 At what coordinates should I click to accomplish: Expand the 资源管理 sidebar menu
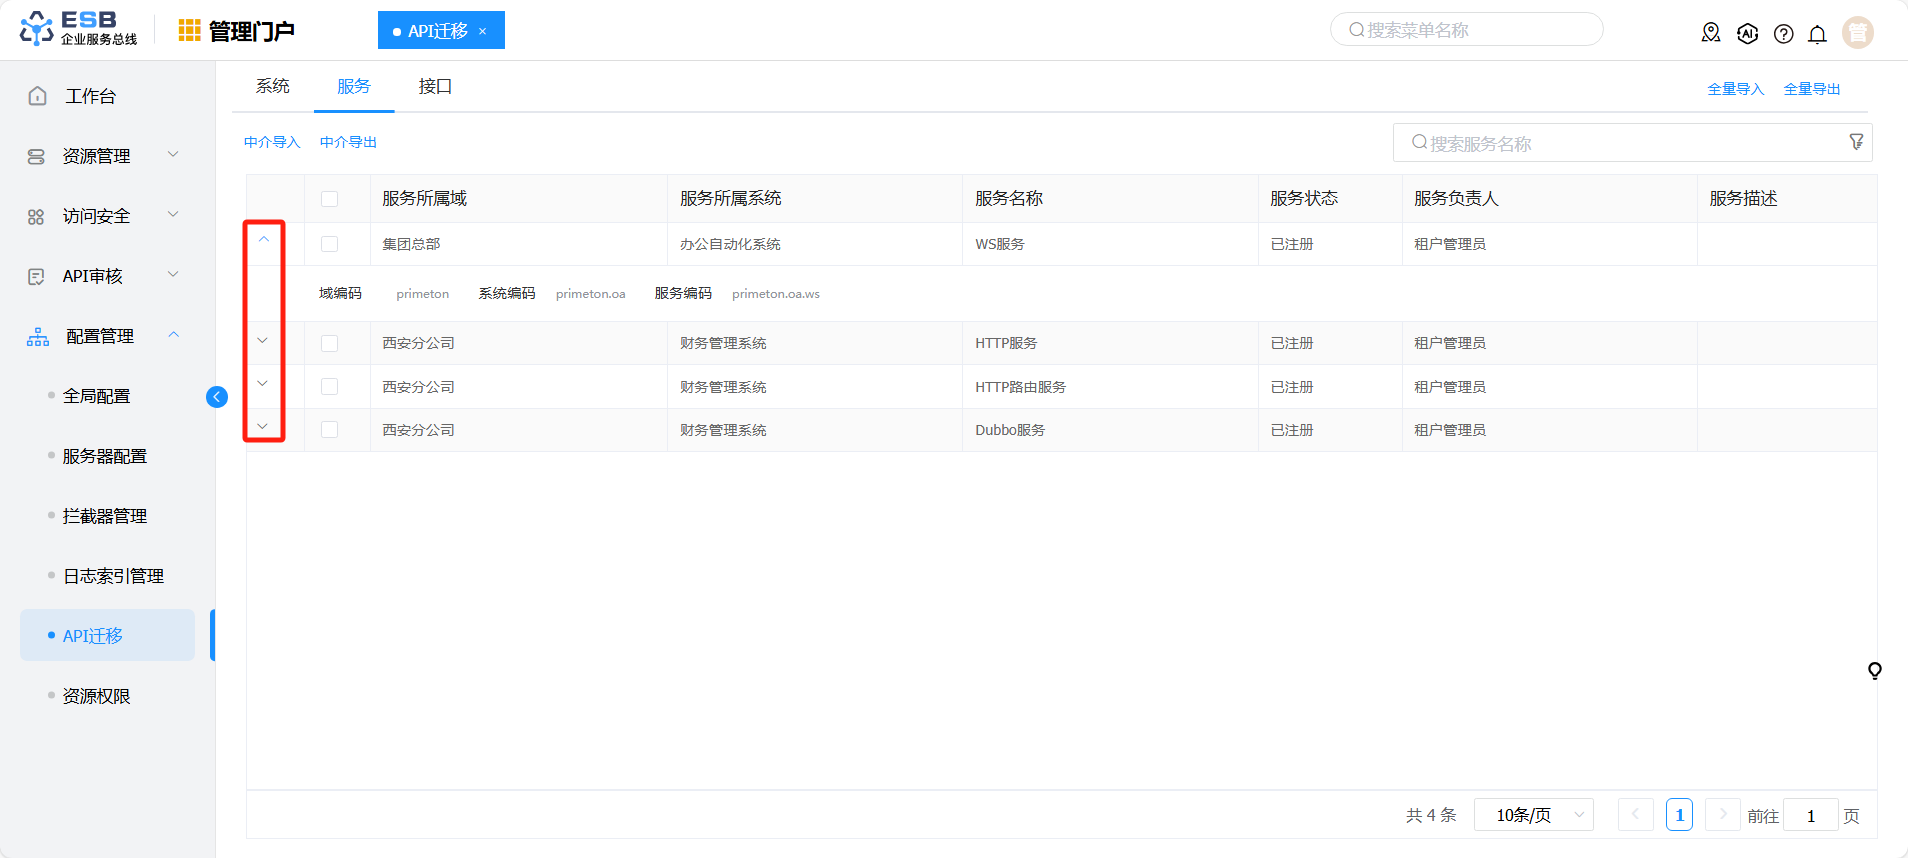point(100,156)
